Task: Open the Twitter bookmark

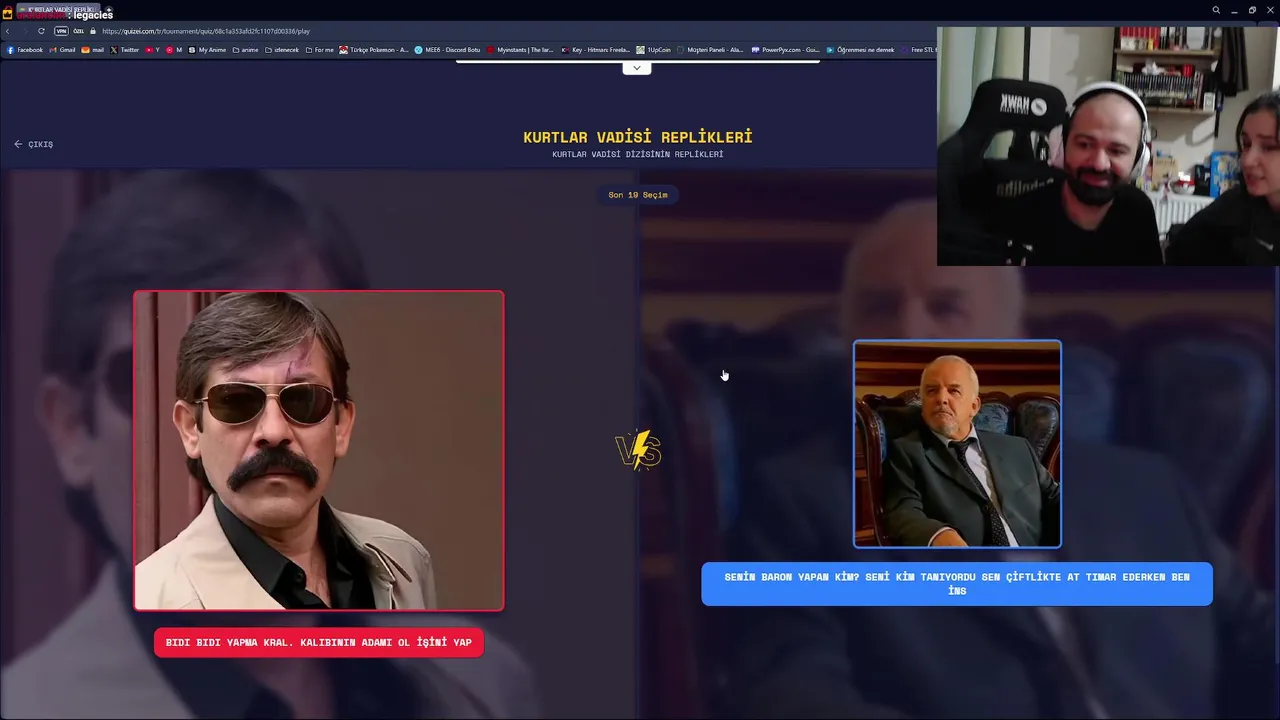Action: [x=125, y=50]
